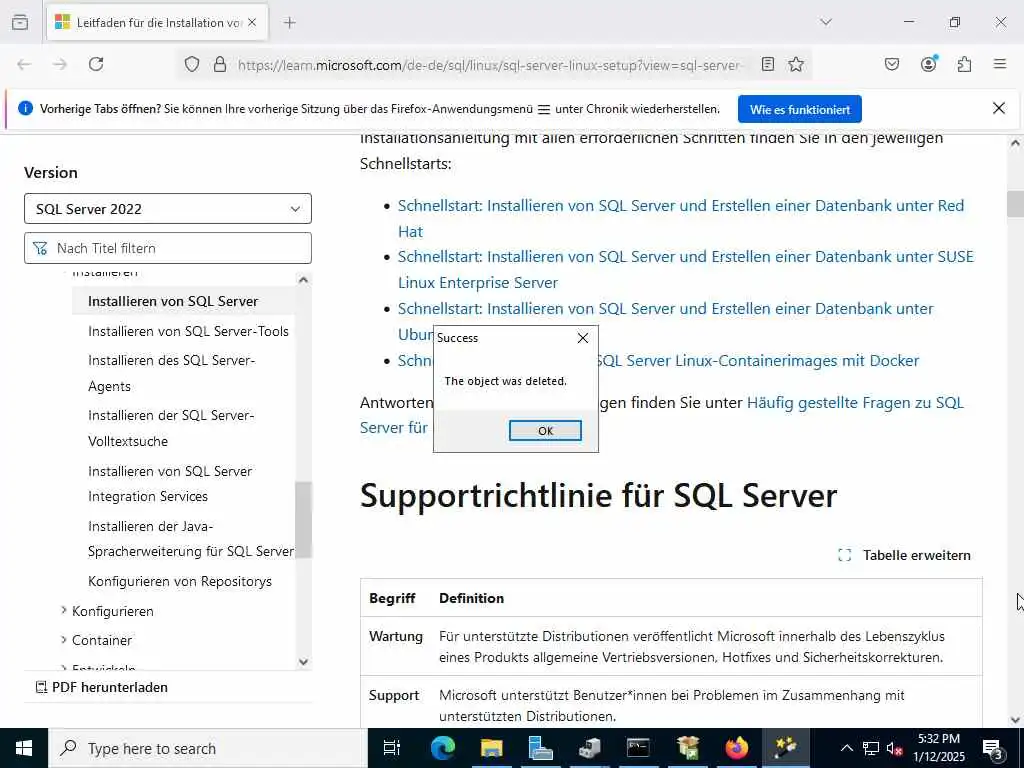Image resolution: width=1024 pixels, height=768 pixels.
Task: Open the notification center icon
Action: click(993, 748)
